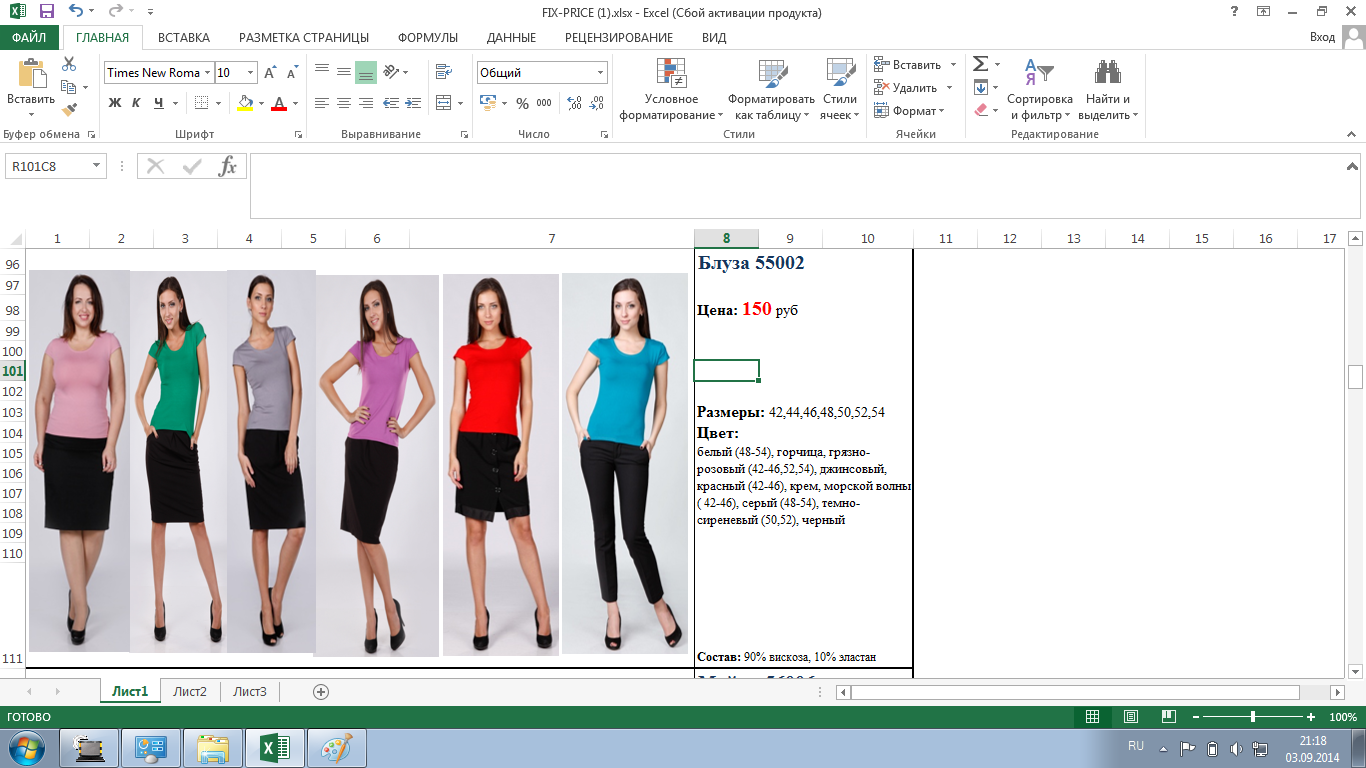
Task: Click the accounting currency format icon
Action: [488, 103]
